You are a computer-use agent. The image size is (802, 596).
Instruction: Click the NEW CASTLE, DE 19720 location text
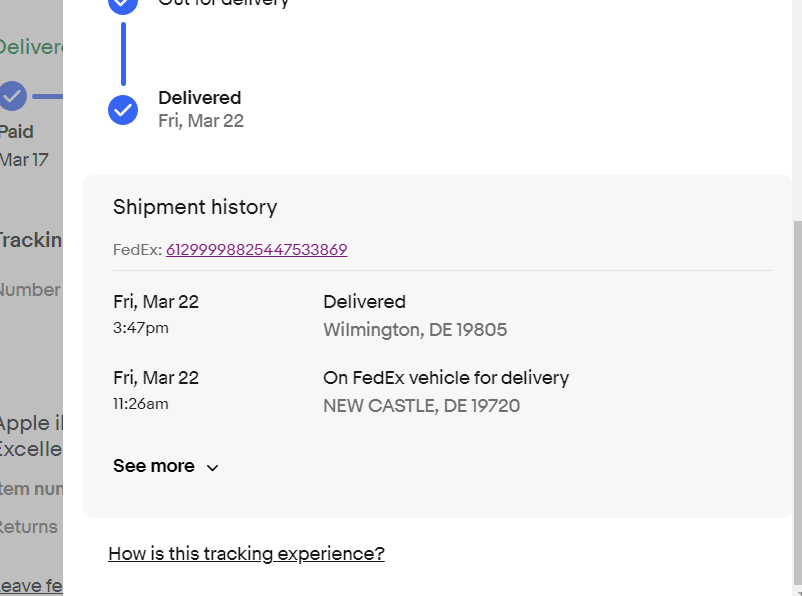(421, 406)
